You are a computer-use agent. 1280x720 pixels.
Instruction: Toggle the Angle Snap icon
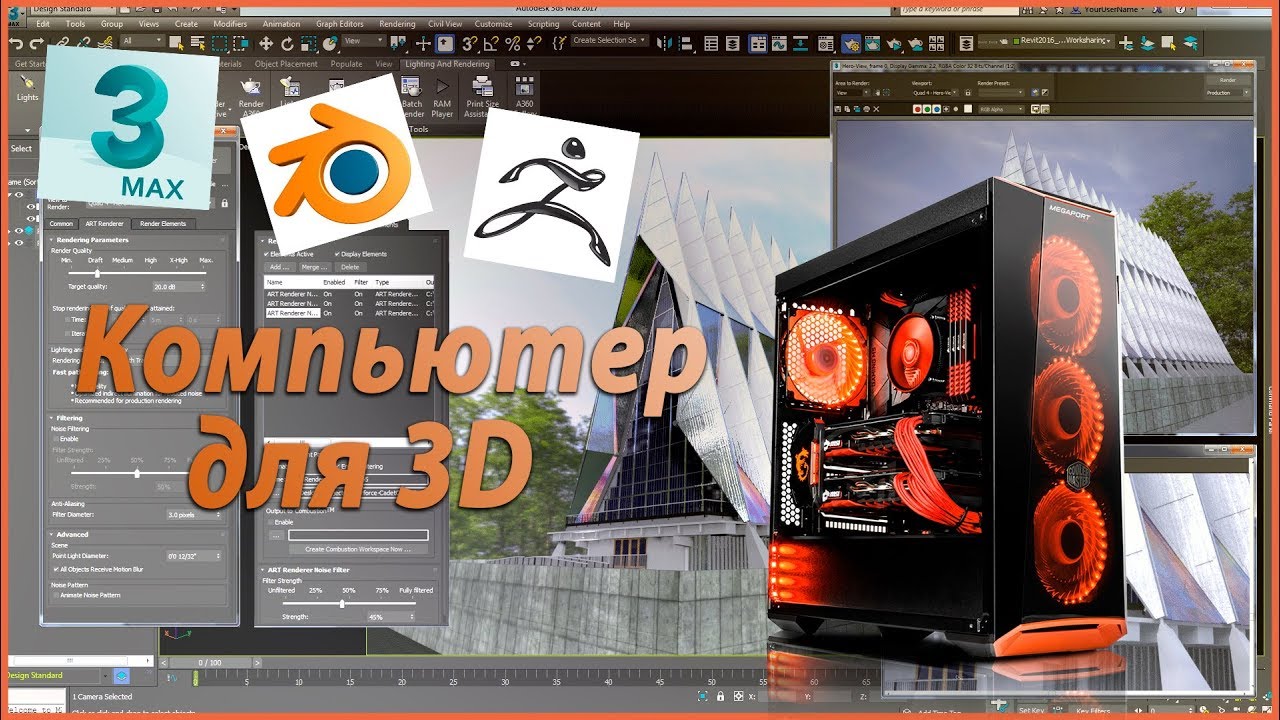point(491,43)
